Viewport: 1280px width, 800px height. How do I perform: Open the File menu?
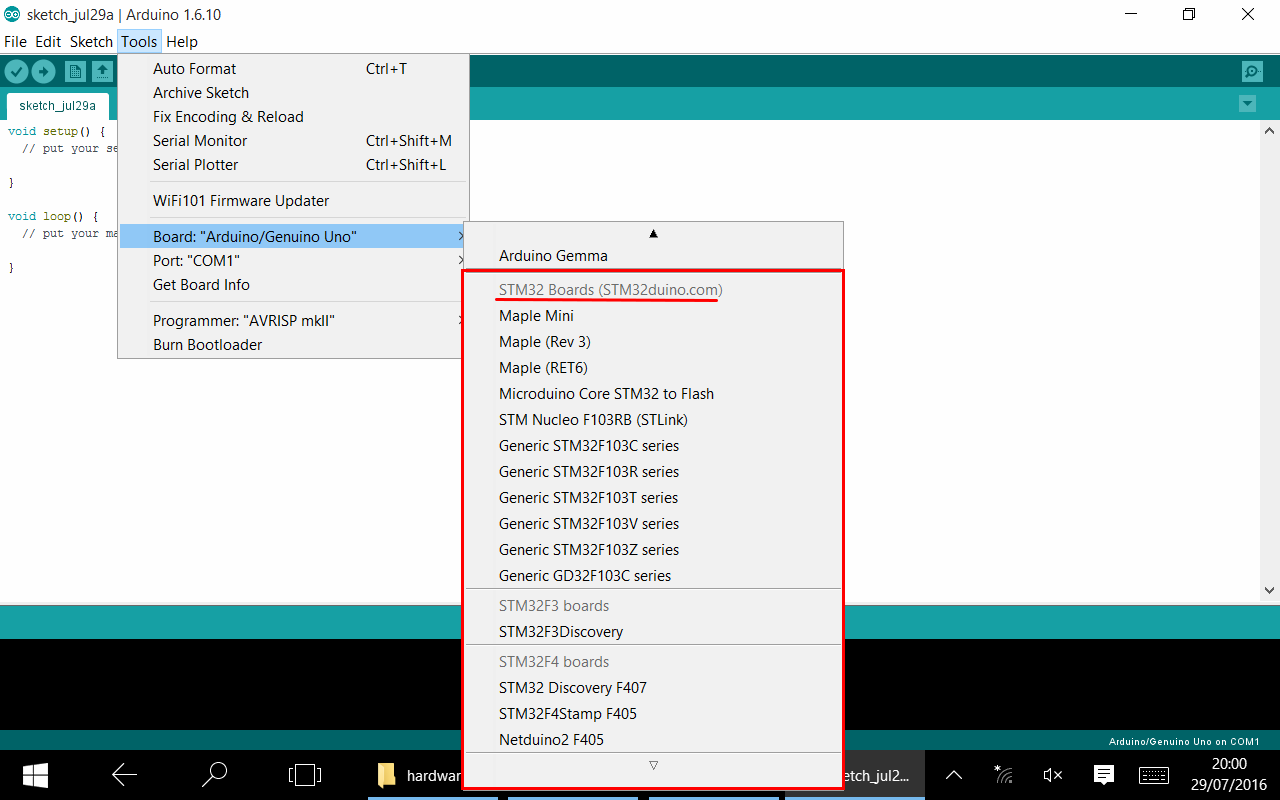coord(15,42)
